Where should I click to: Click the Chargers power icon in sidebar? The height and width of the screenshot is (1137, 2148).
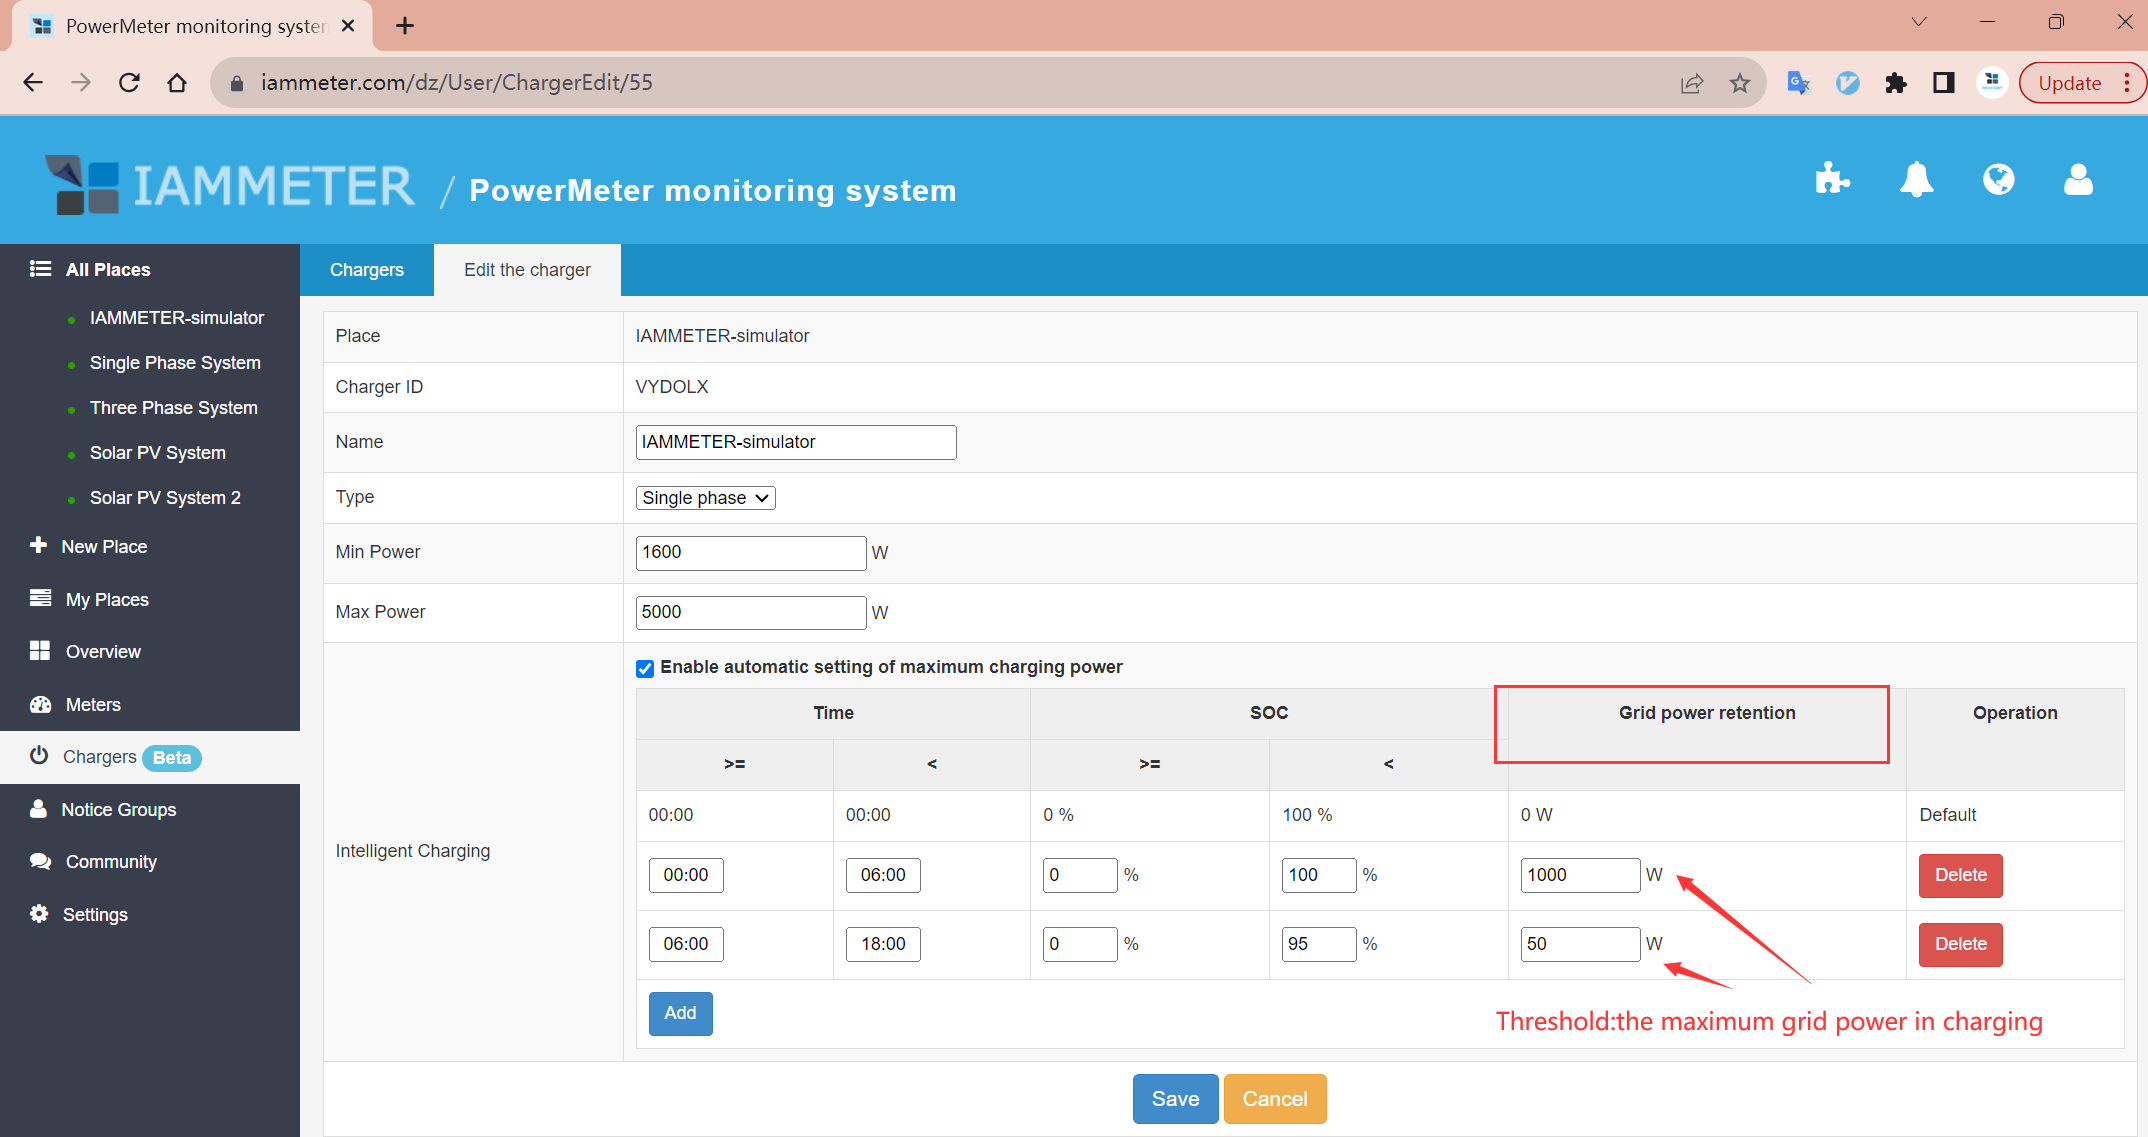coord(39,756)
